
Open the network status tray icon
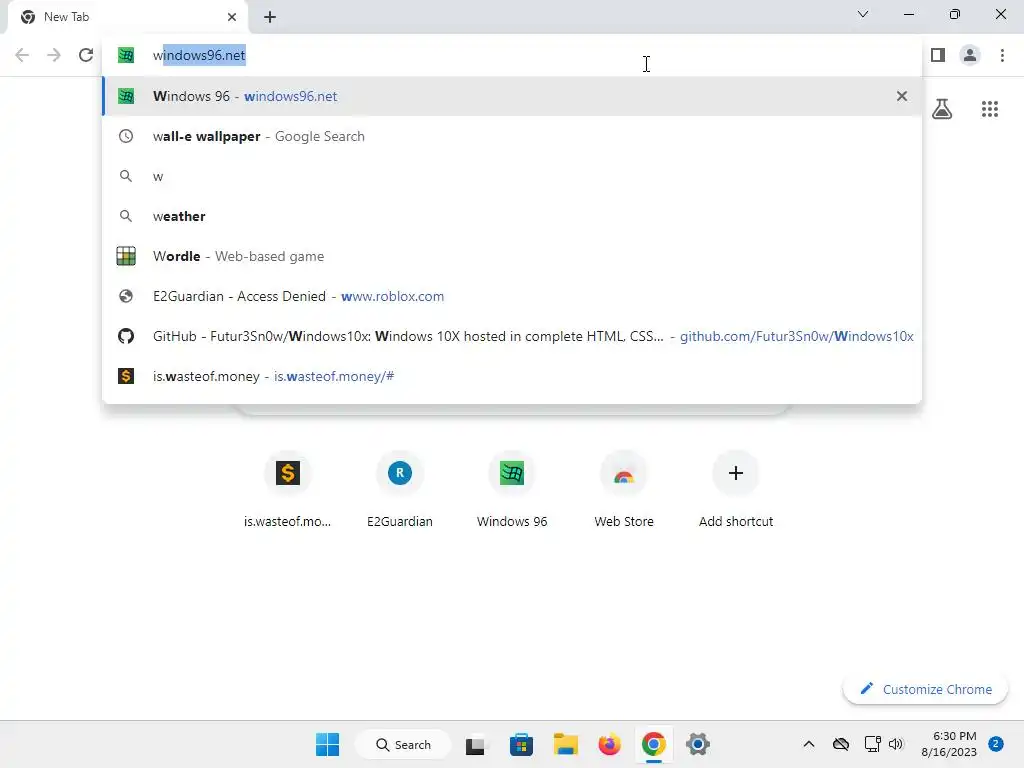[x=872, y=744]
